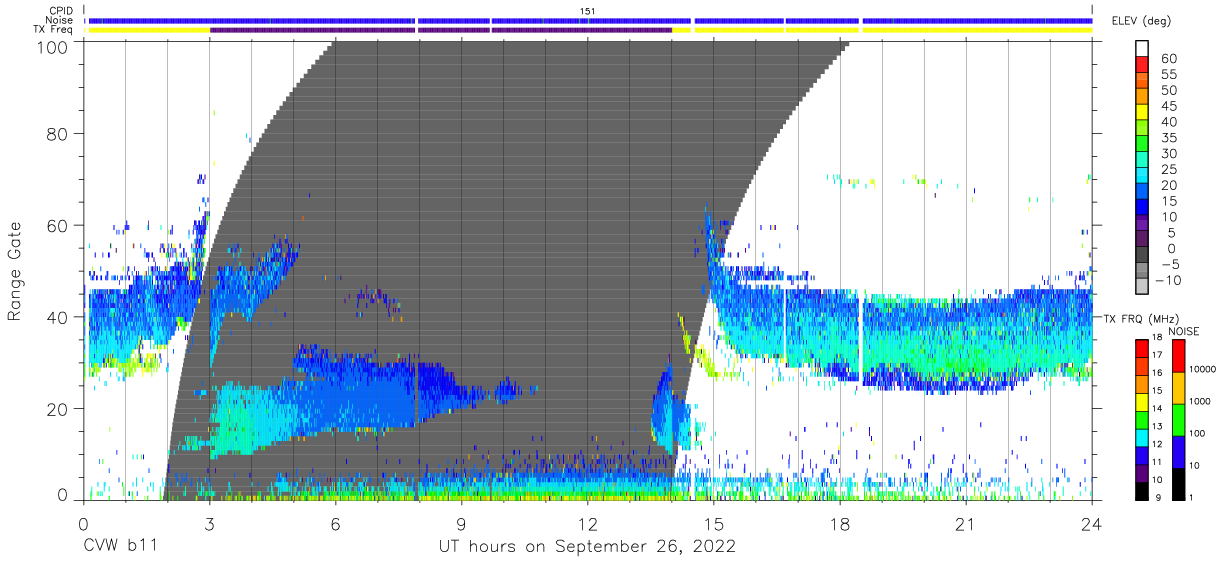
Task: Click the '10000' label on NOISE scale
Action: click(1201, 371)
